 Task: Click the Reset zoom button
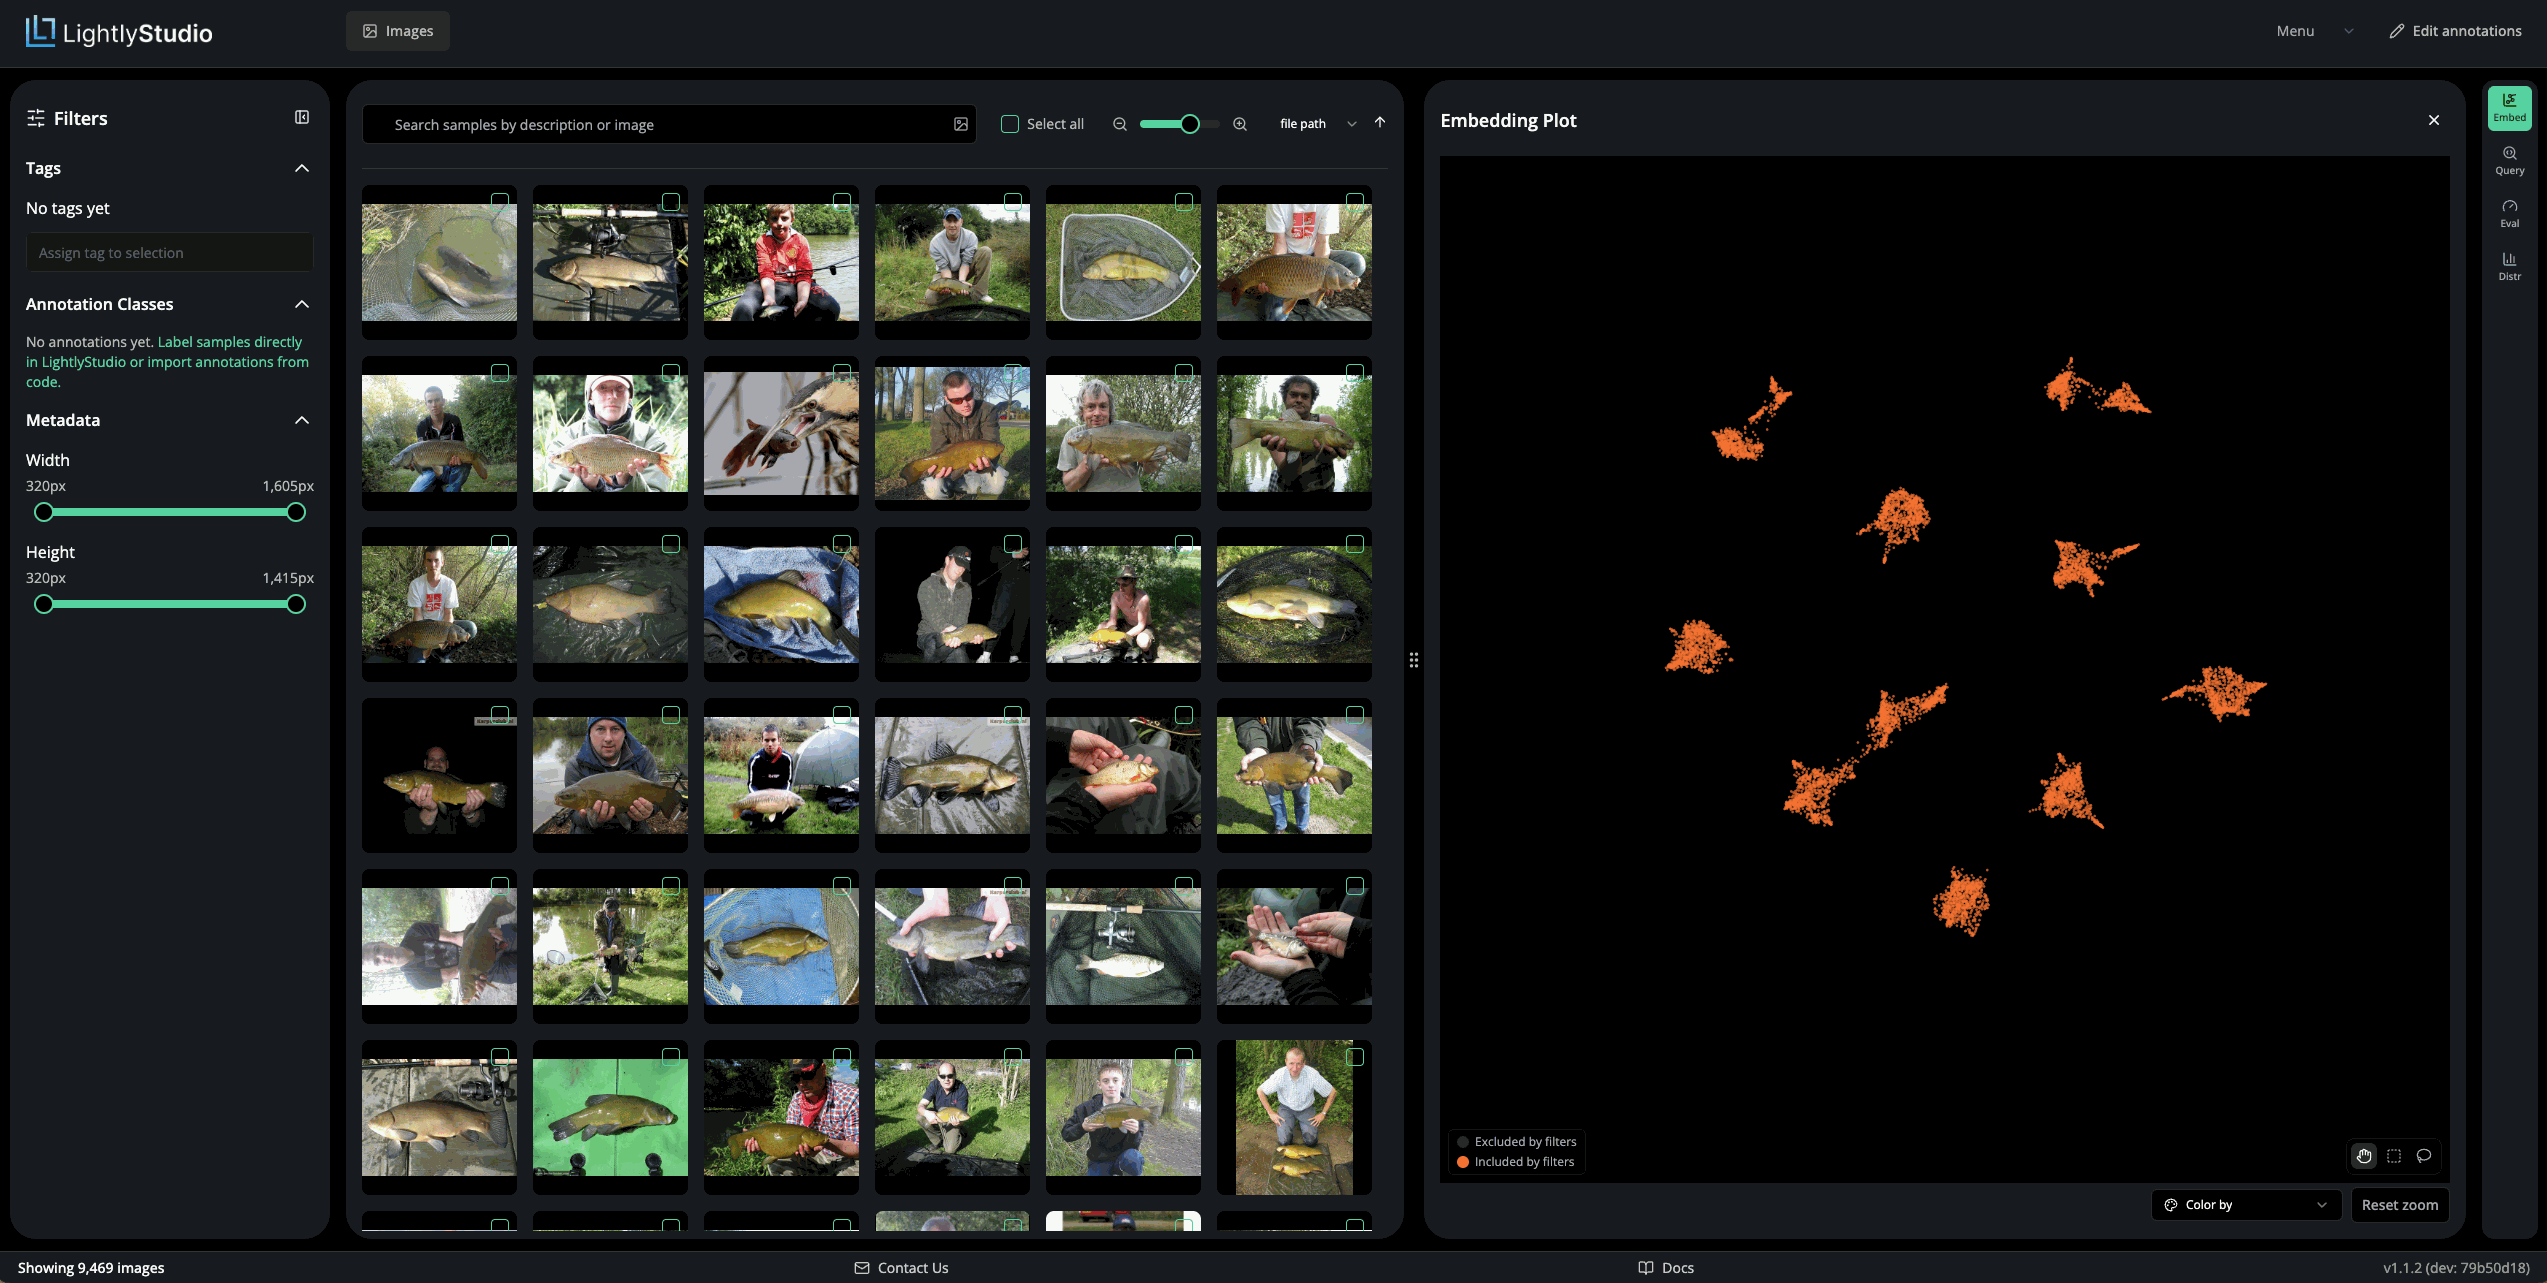point(2399,1204)
